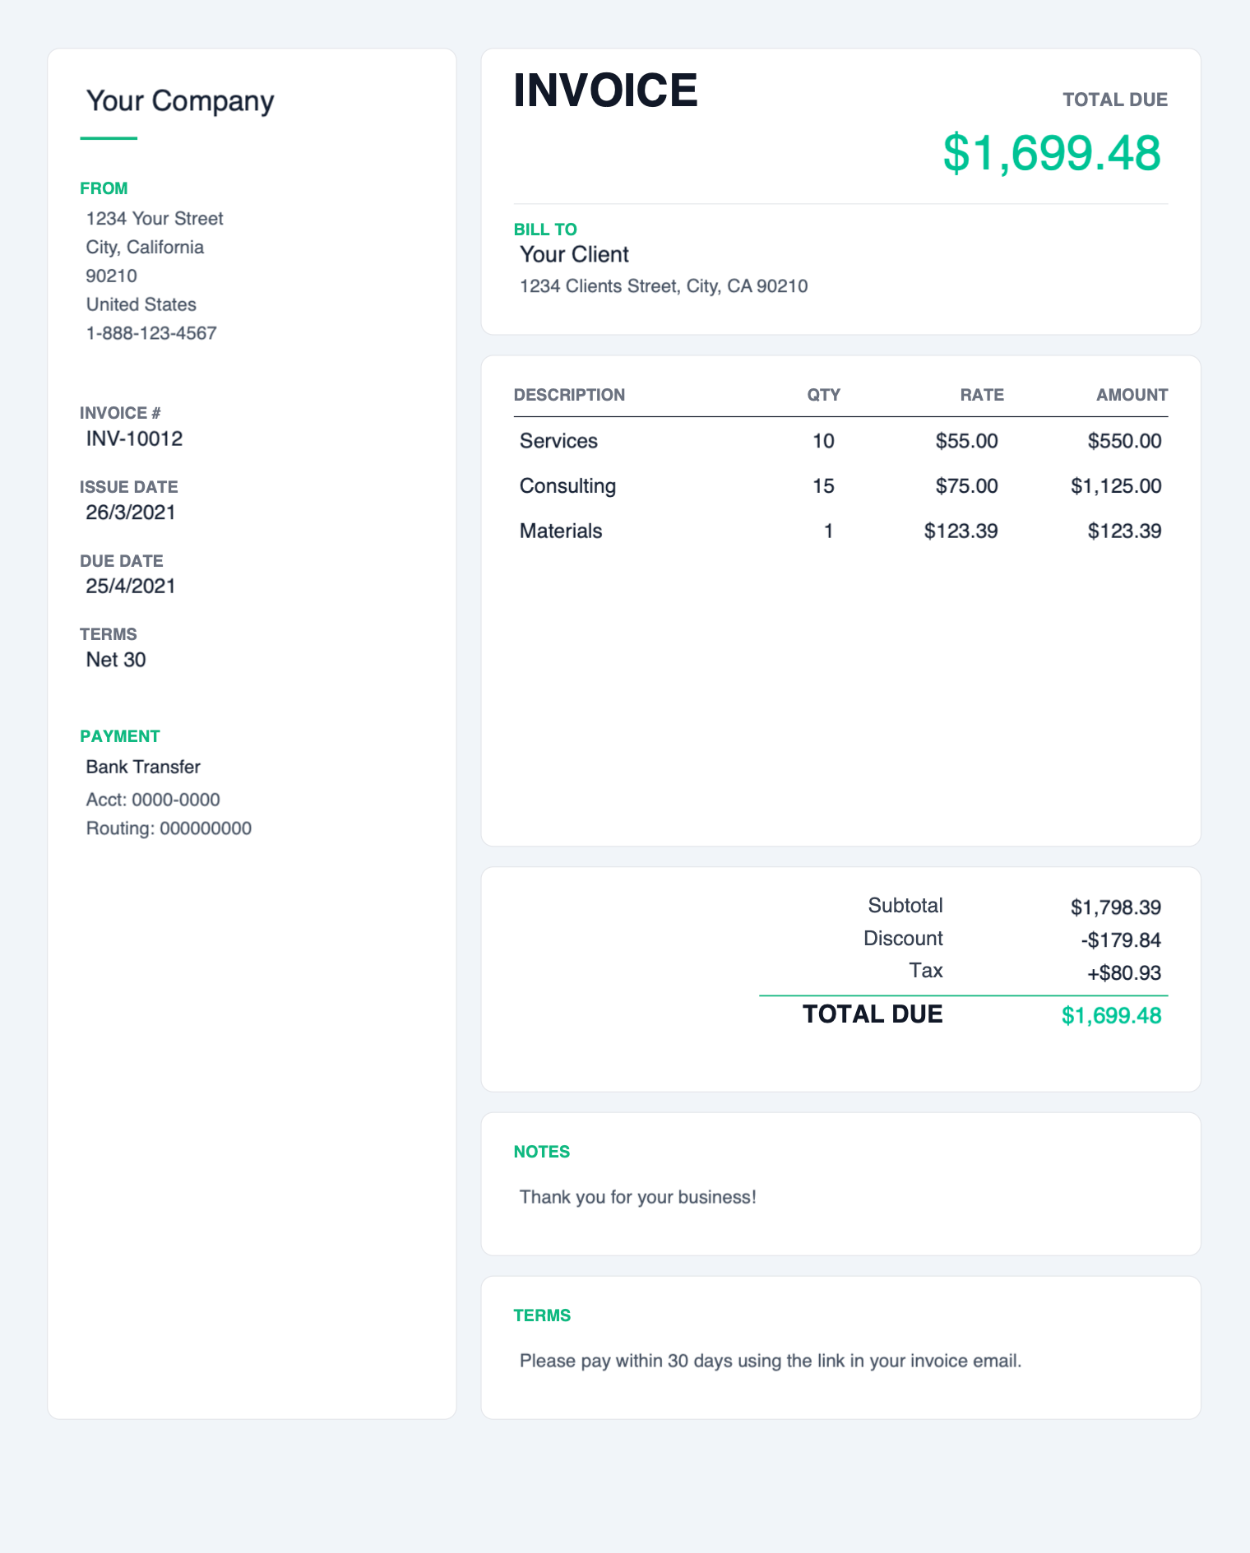Viewport: 1250px width, 1553px height.
Task: Click the ISSUE DATE label
Action: click(x=129, y=487)
